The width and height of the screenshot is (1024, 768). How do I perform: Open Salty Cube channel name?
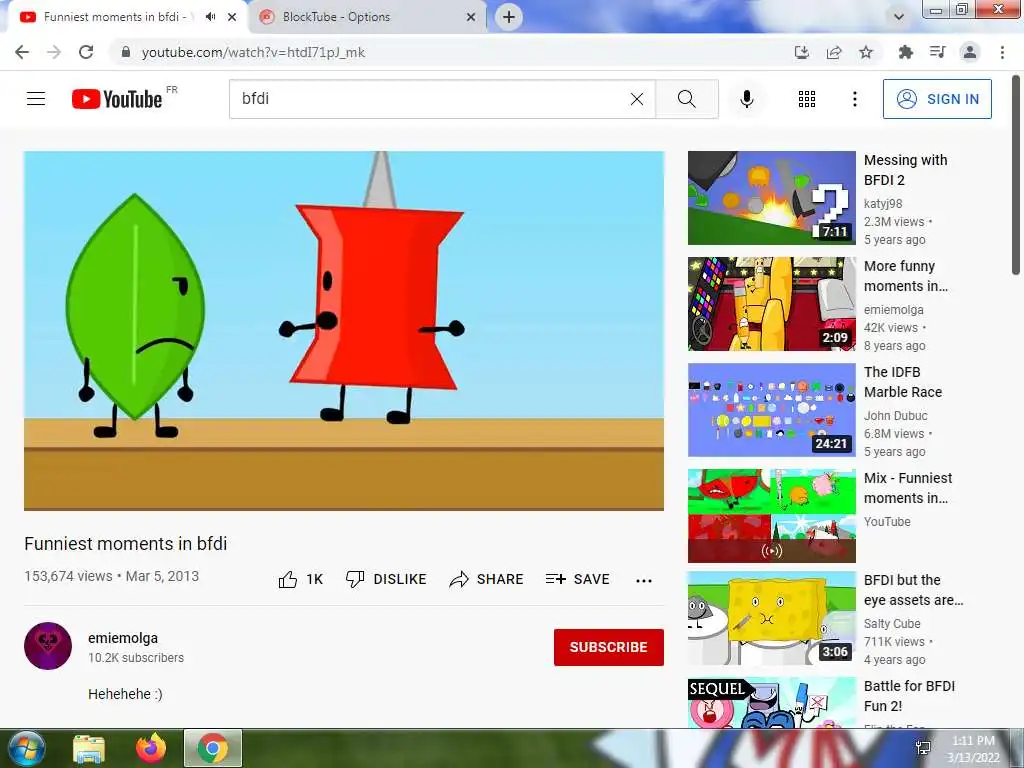892,624
